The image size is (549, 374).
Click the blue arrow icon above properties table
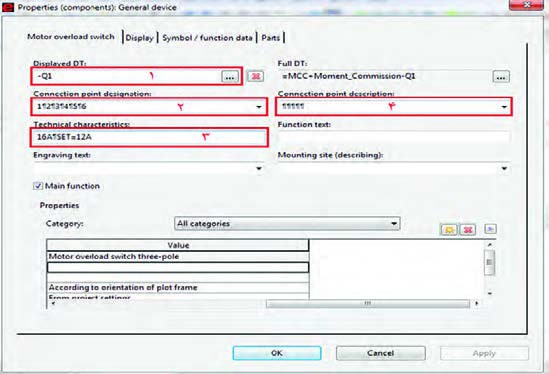click(491, 229)
